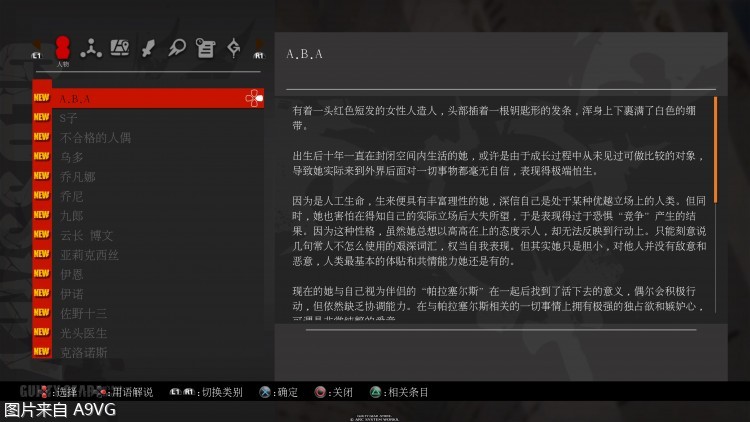Open the scroll with clock history category
Screen dimensions: 750x422
coord(206,48)
